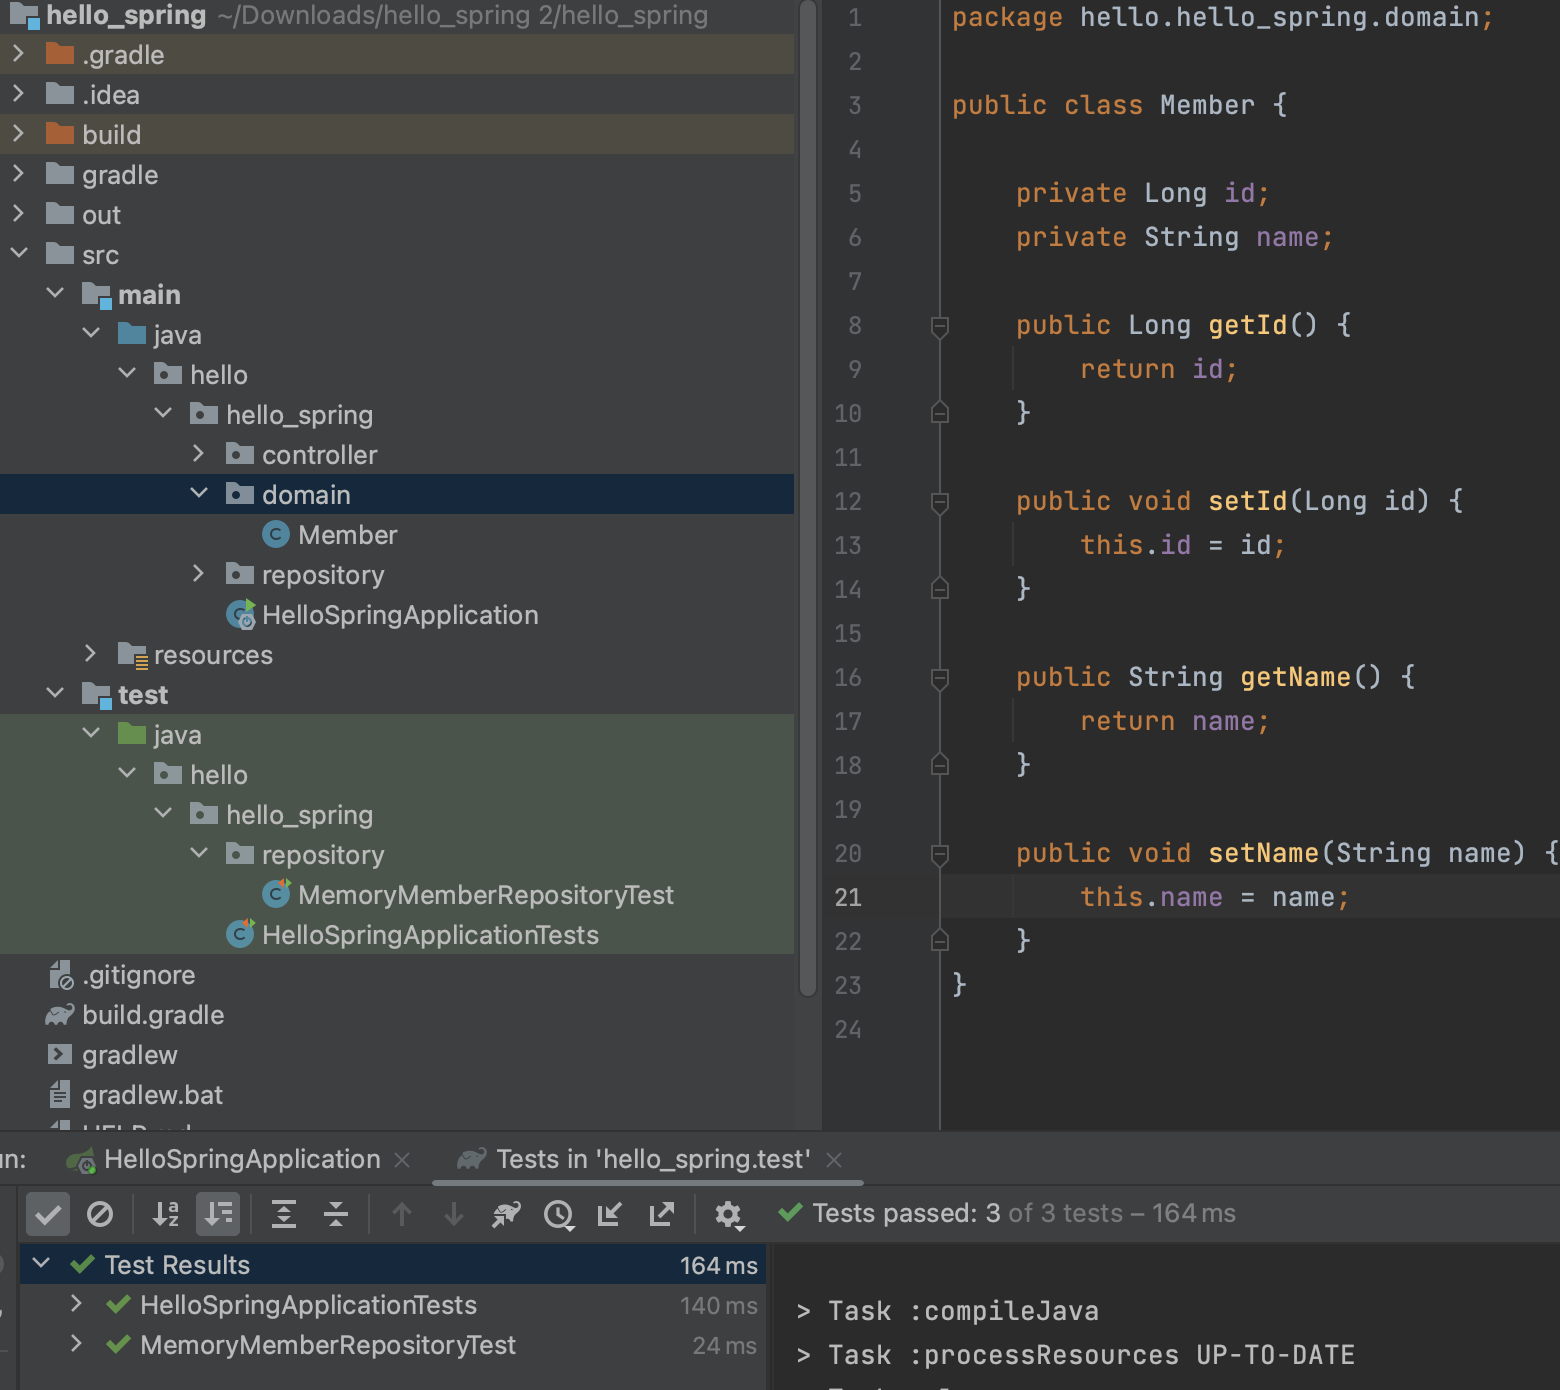1560x1390 pixels.
Task: Click the .gitignore file icon
Action: click(61, 975)
